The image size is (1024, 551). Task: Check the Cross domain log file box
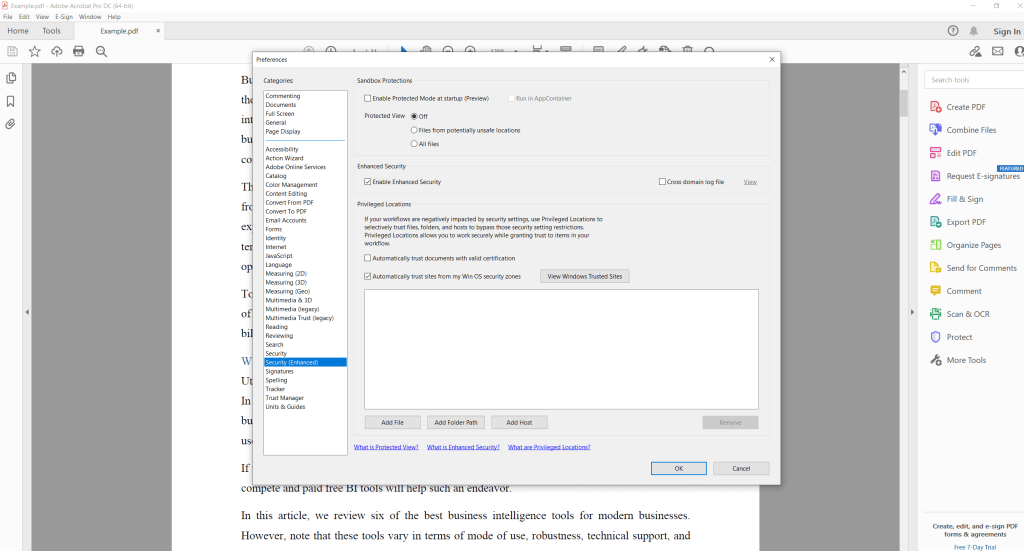coord(662,182)
